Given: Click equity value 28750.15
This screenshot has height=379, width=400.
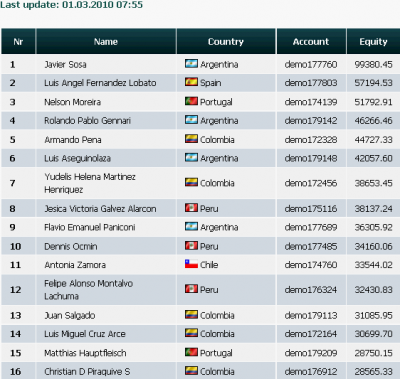Looking at the screenshot, I should point(373,353).
